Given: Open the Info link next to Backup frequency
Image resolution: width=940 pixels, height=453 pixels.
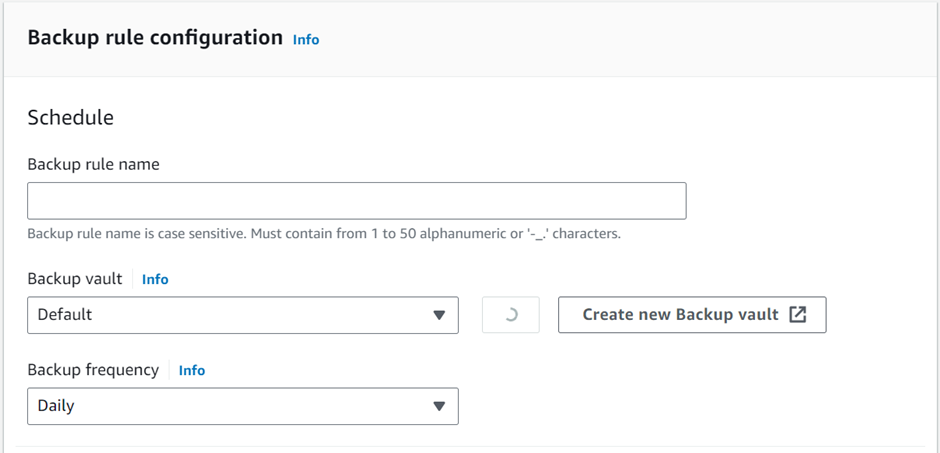Looking at the screenshot, I should coord(192,371).
